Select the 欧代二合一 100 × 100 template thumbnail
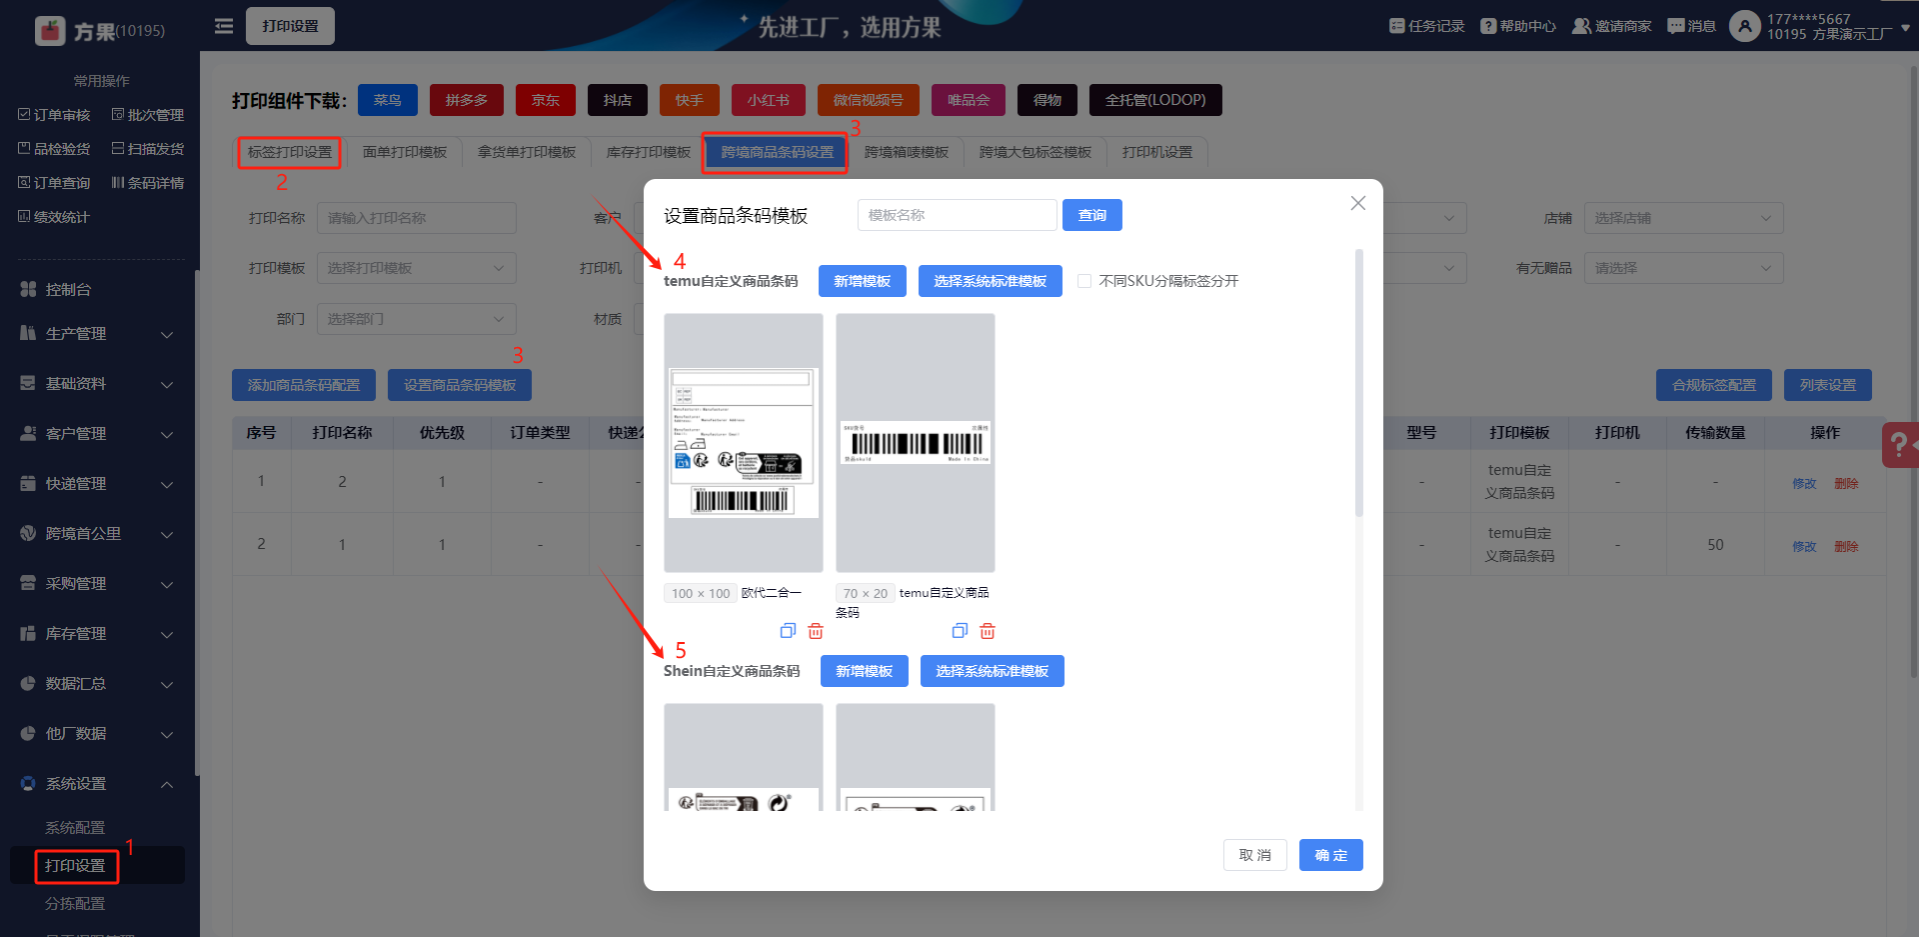Screen dimensions: 1920x937 pos(743,443)
